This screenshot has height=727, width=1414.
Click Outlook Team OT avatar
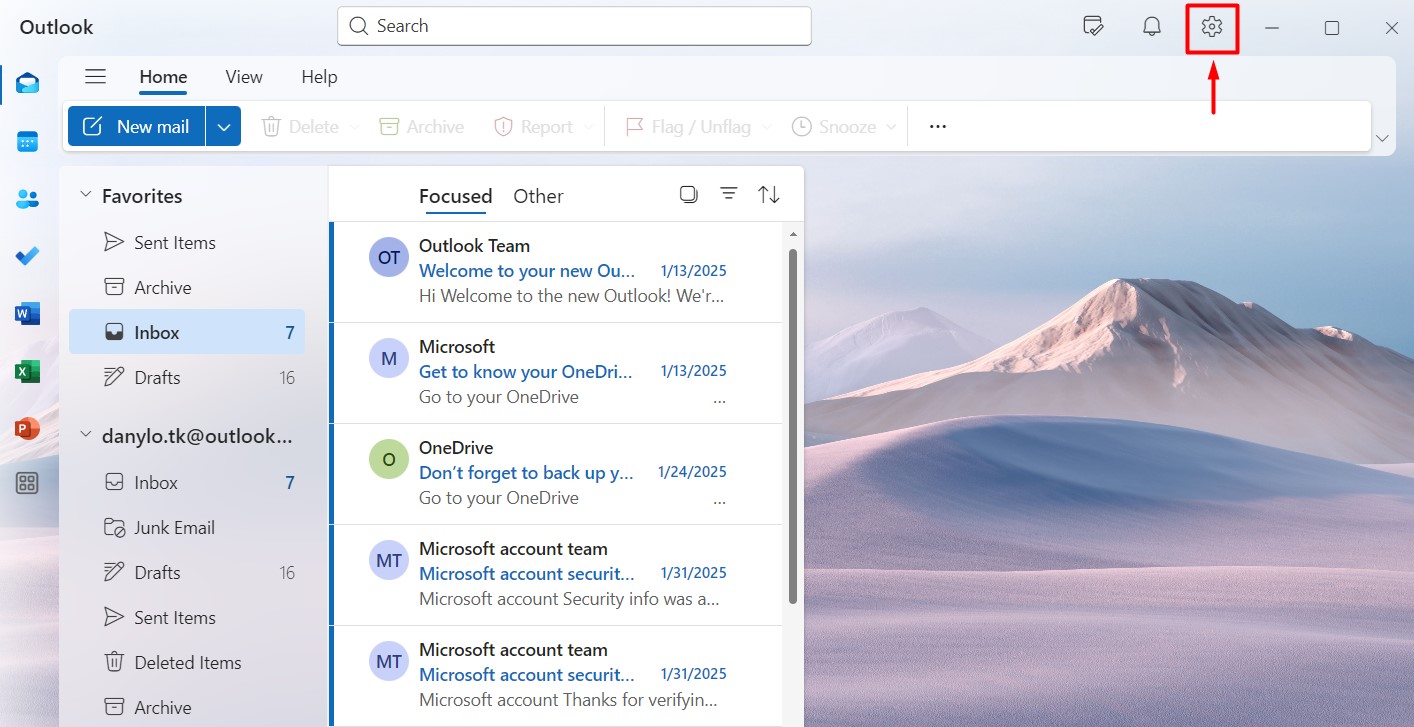(x=389, y=258)
